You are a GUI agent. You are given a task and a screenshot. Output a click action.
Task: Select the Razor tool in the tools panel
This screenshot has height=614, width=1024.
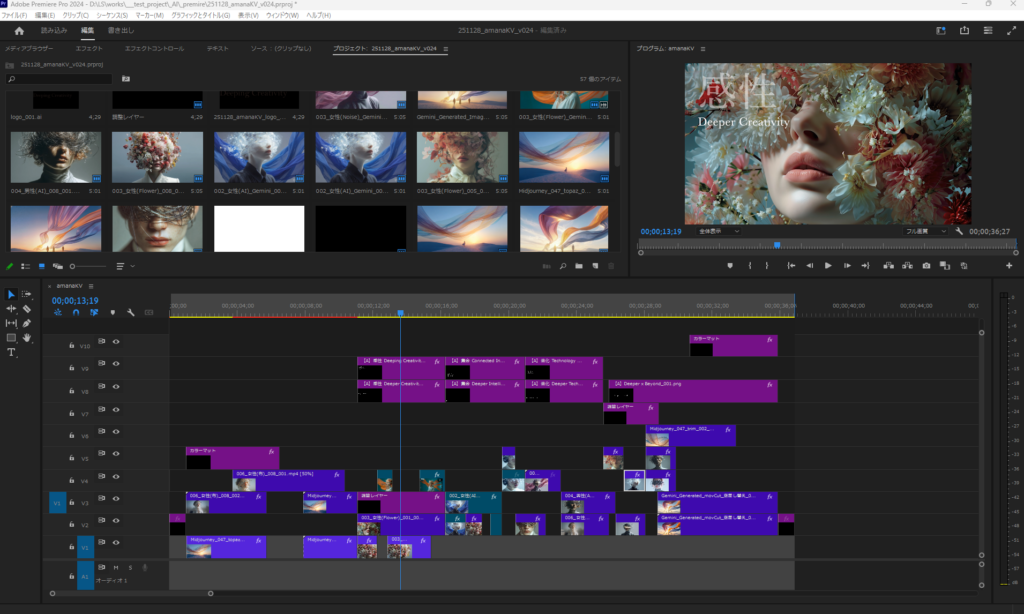coord(26,309)
